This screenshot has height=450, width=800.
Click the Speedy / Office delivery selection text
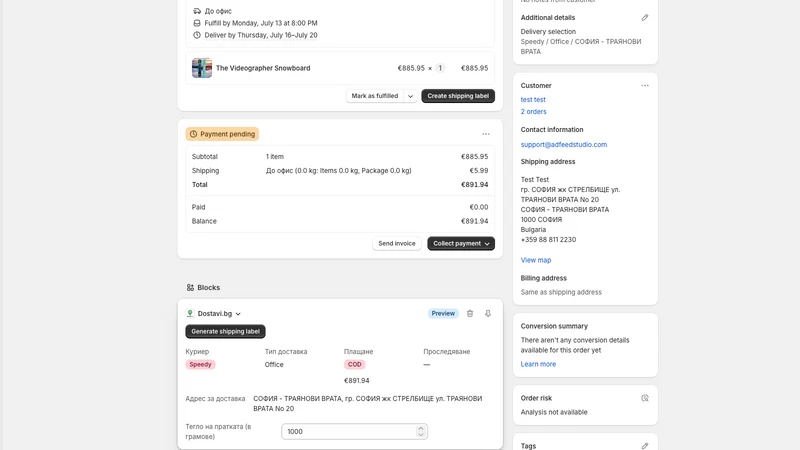pos(581,46)
